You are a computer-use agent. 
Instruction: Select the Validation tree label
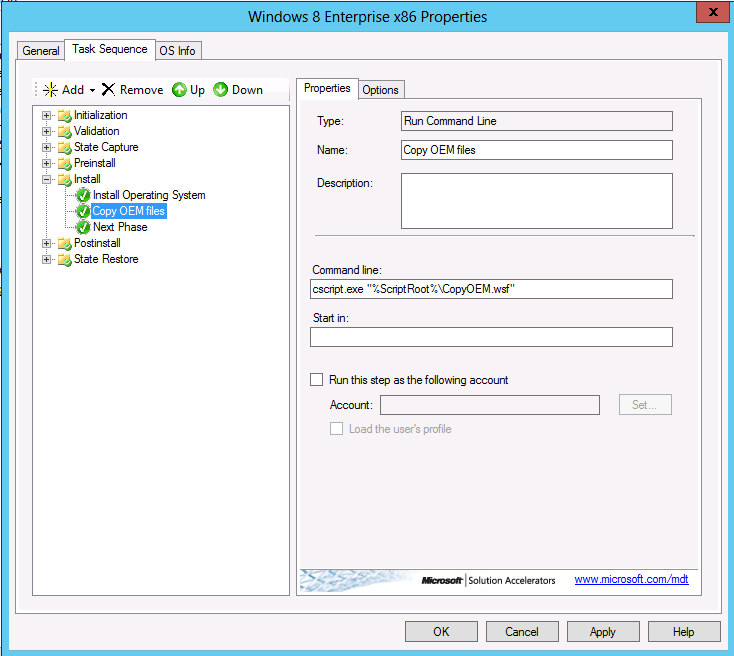[96, 131]
